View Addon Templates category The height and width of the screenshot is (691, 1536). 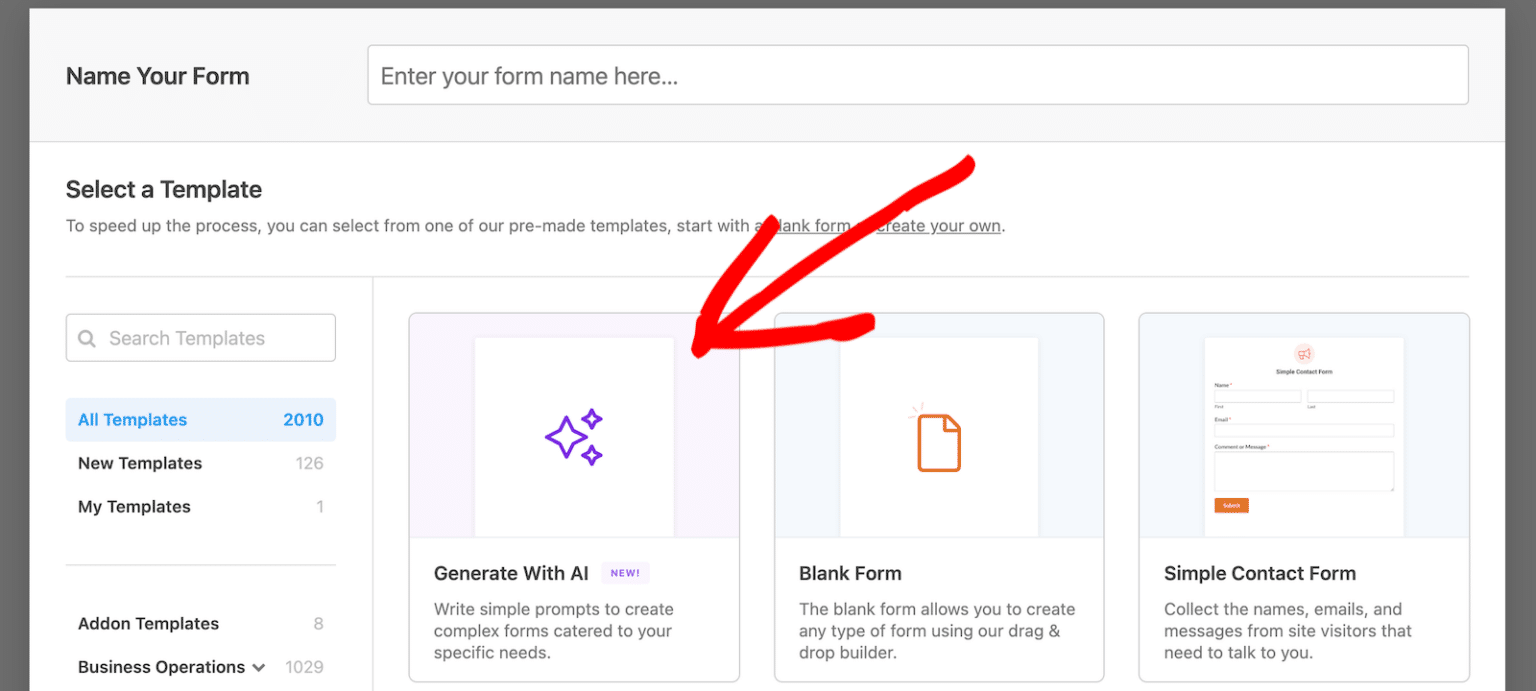pos(148,623)
